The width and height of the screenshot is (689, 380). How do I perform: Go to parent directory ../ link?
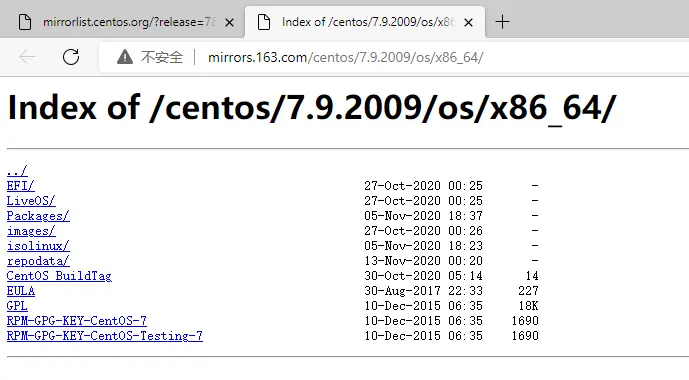(x=17, y=170)
